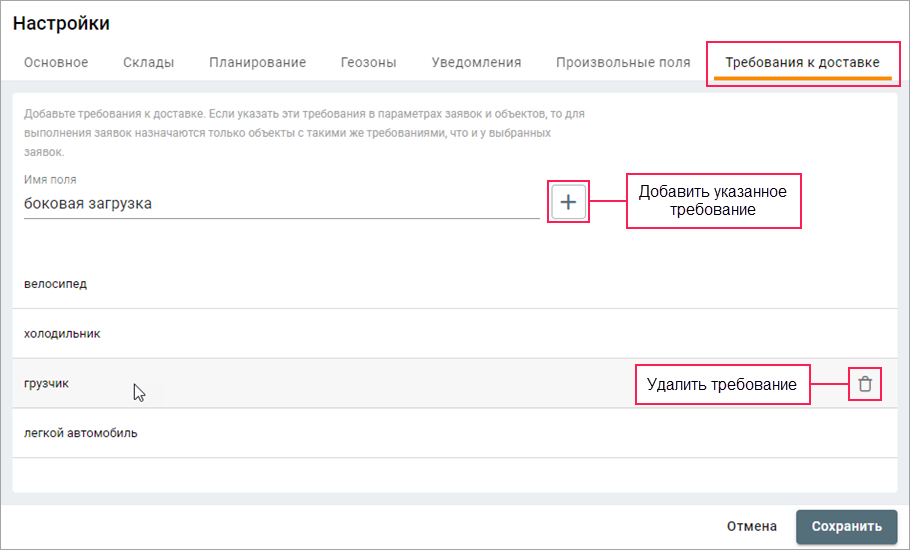
Task: Click the plus icon to add requirement
Action: coord(568,202)
